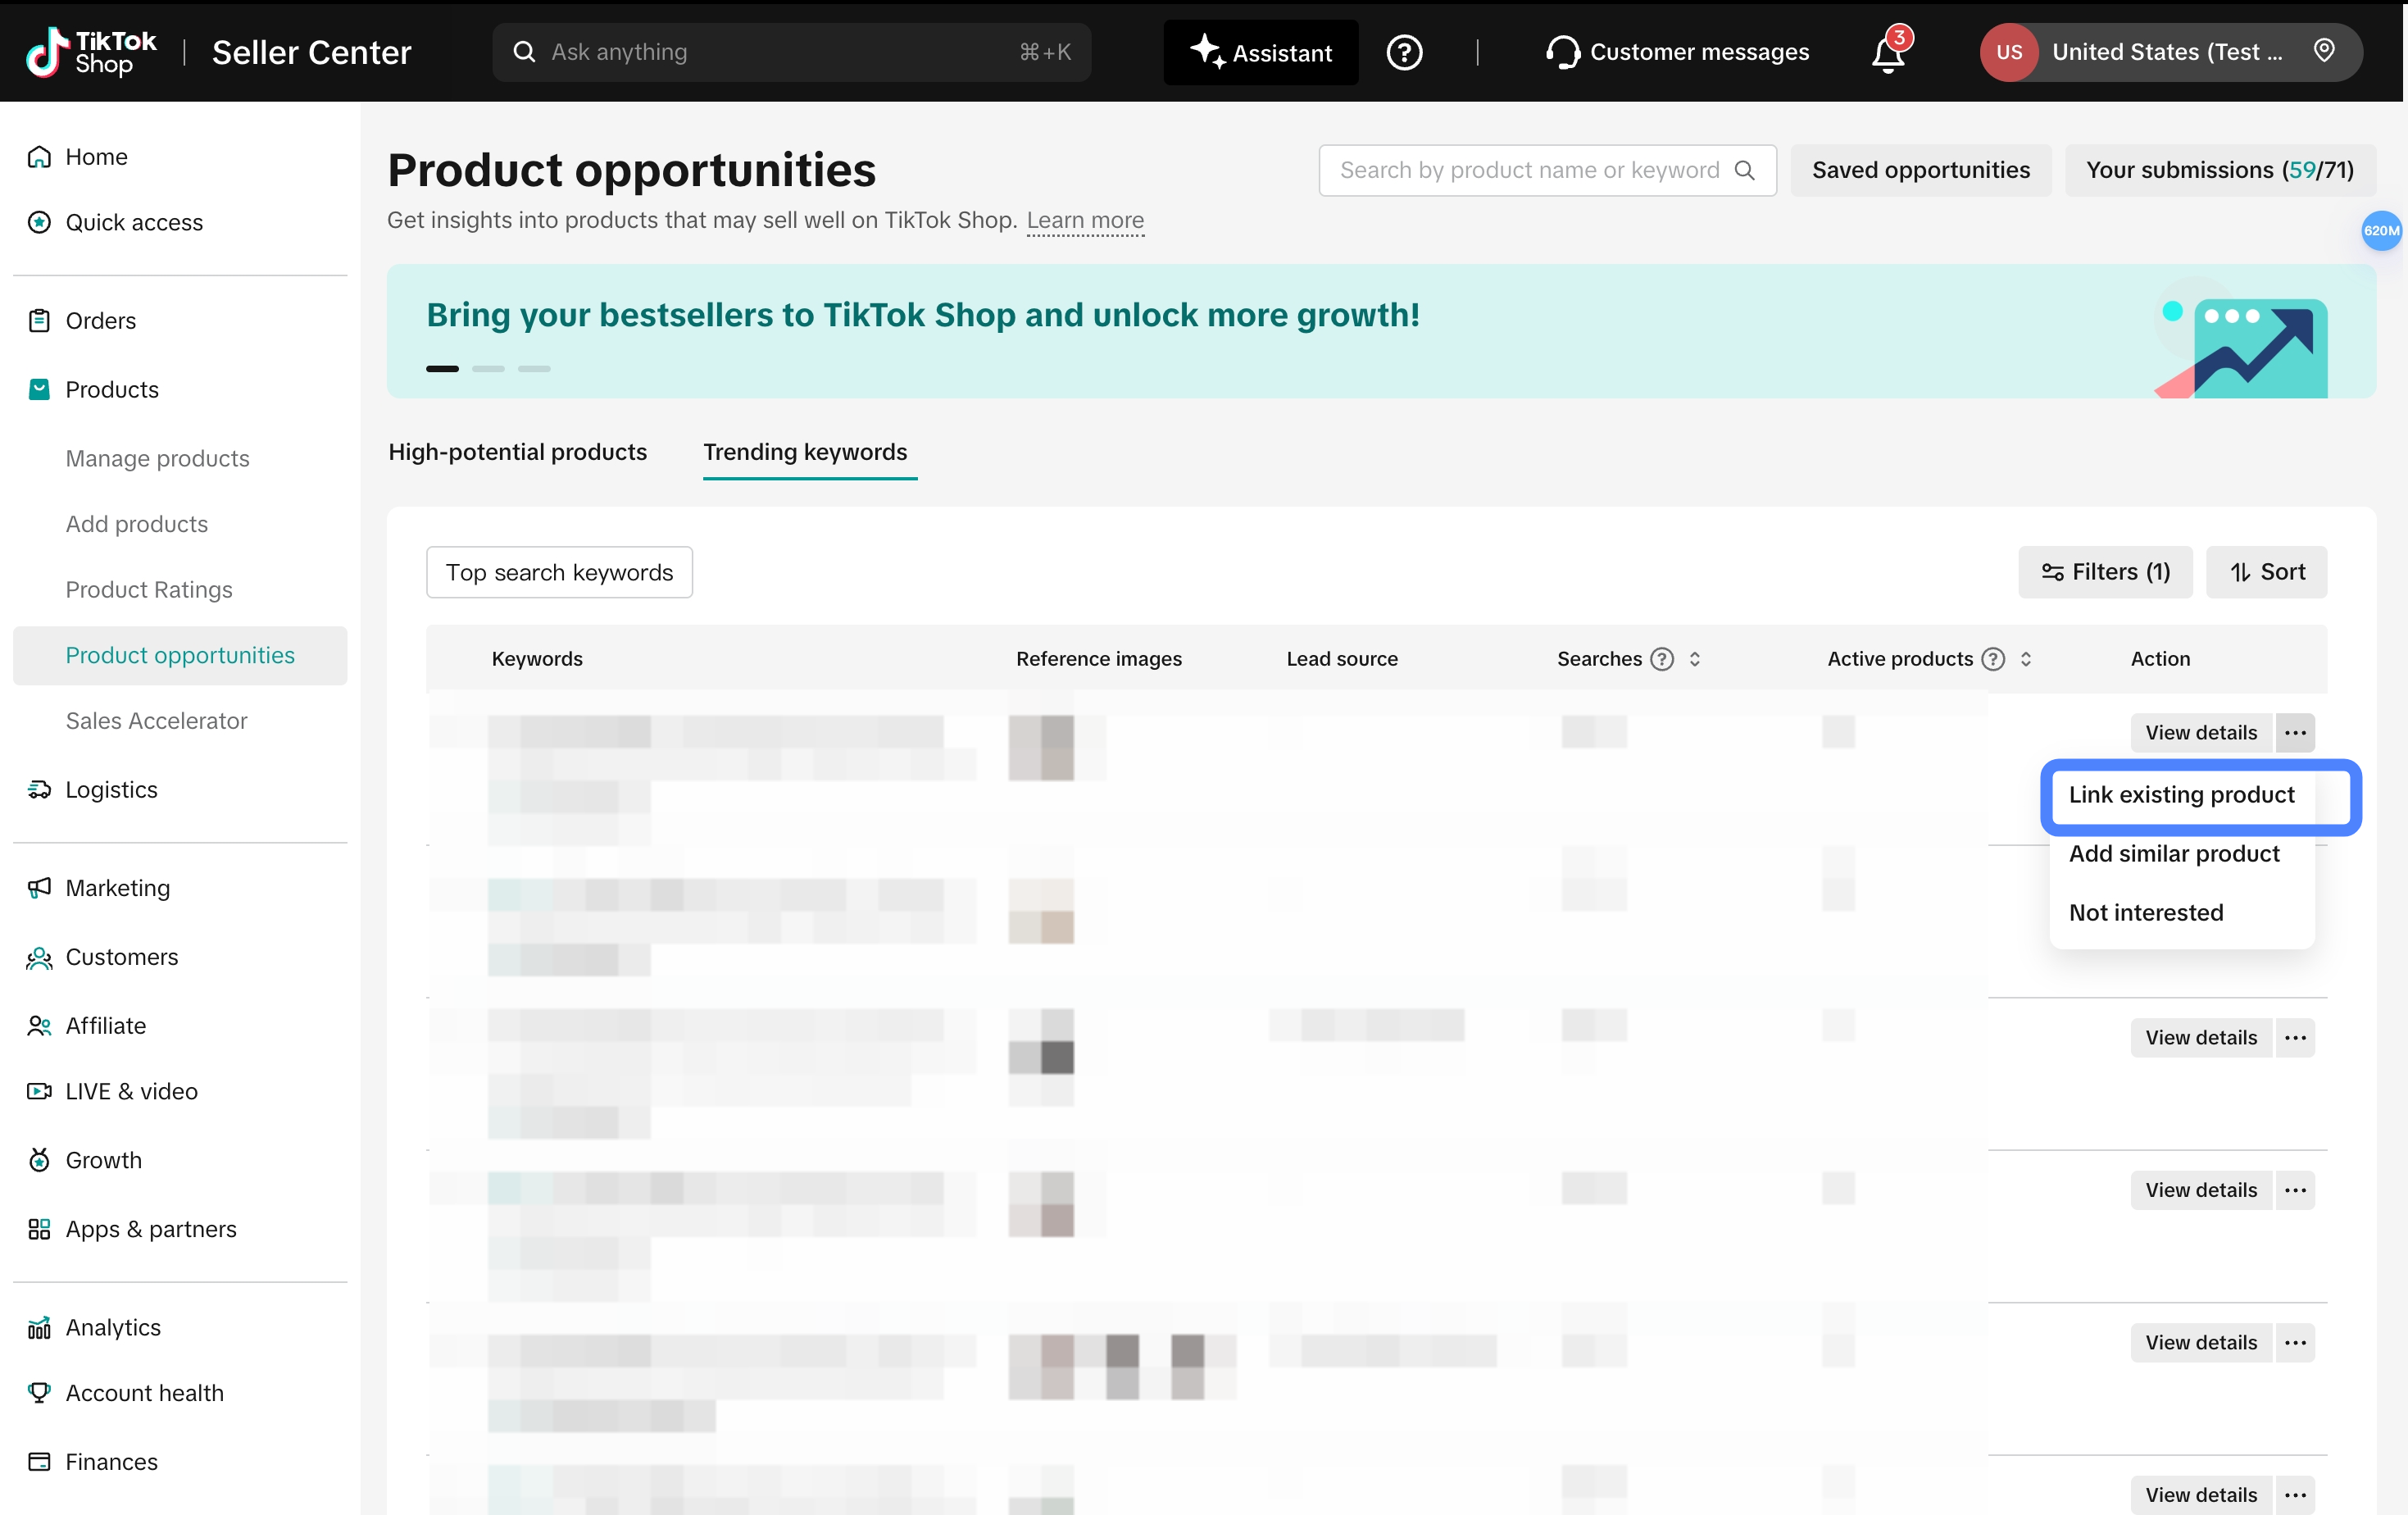Viewport: 2408px width, 1515px height.
Task: Click Saved opportunities button
Action: [1920, 170]
